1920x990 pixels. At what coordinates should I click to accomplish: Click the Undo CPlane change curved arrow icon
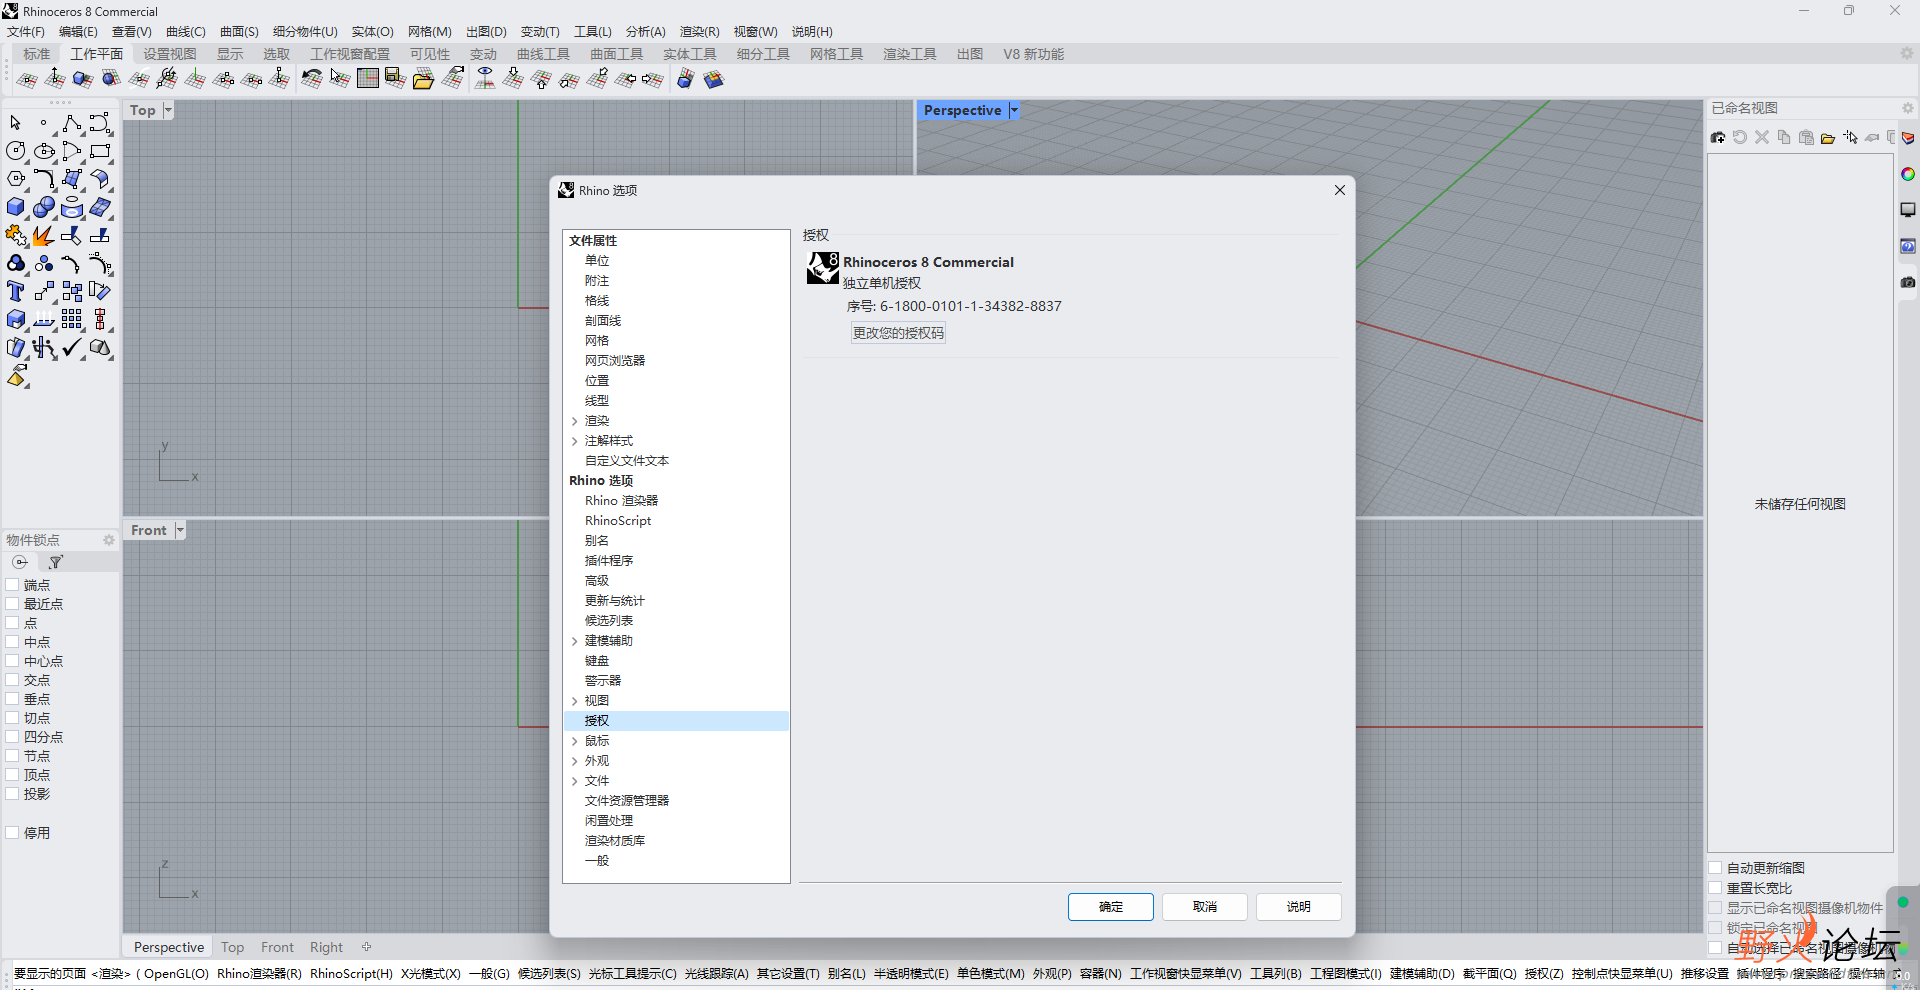311,79
